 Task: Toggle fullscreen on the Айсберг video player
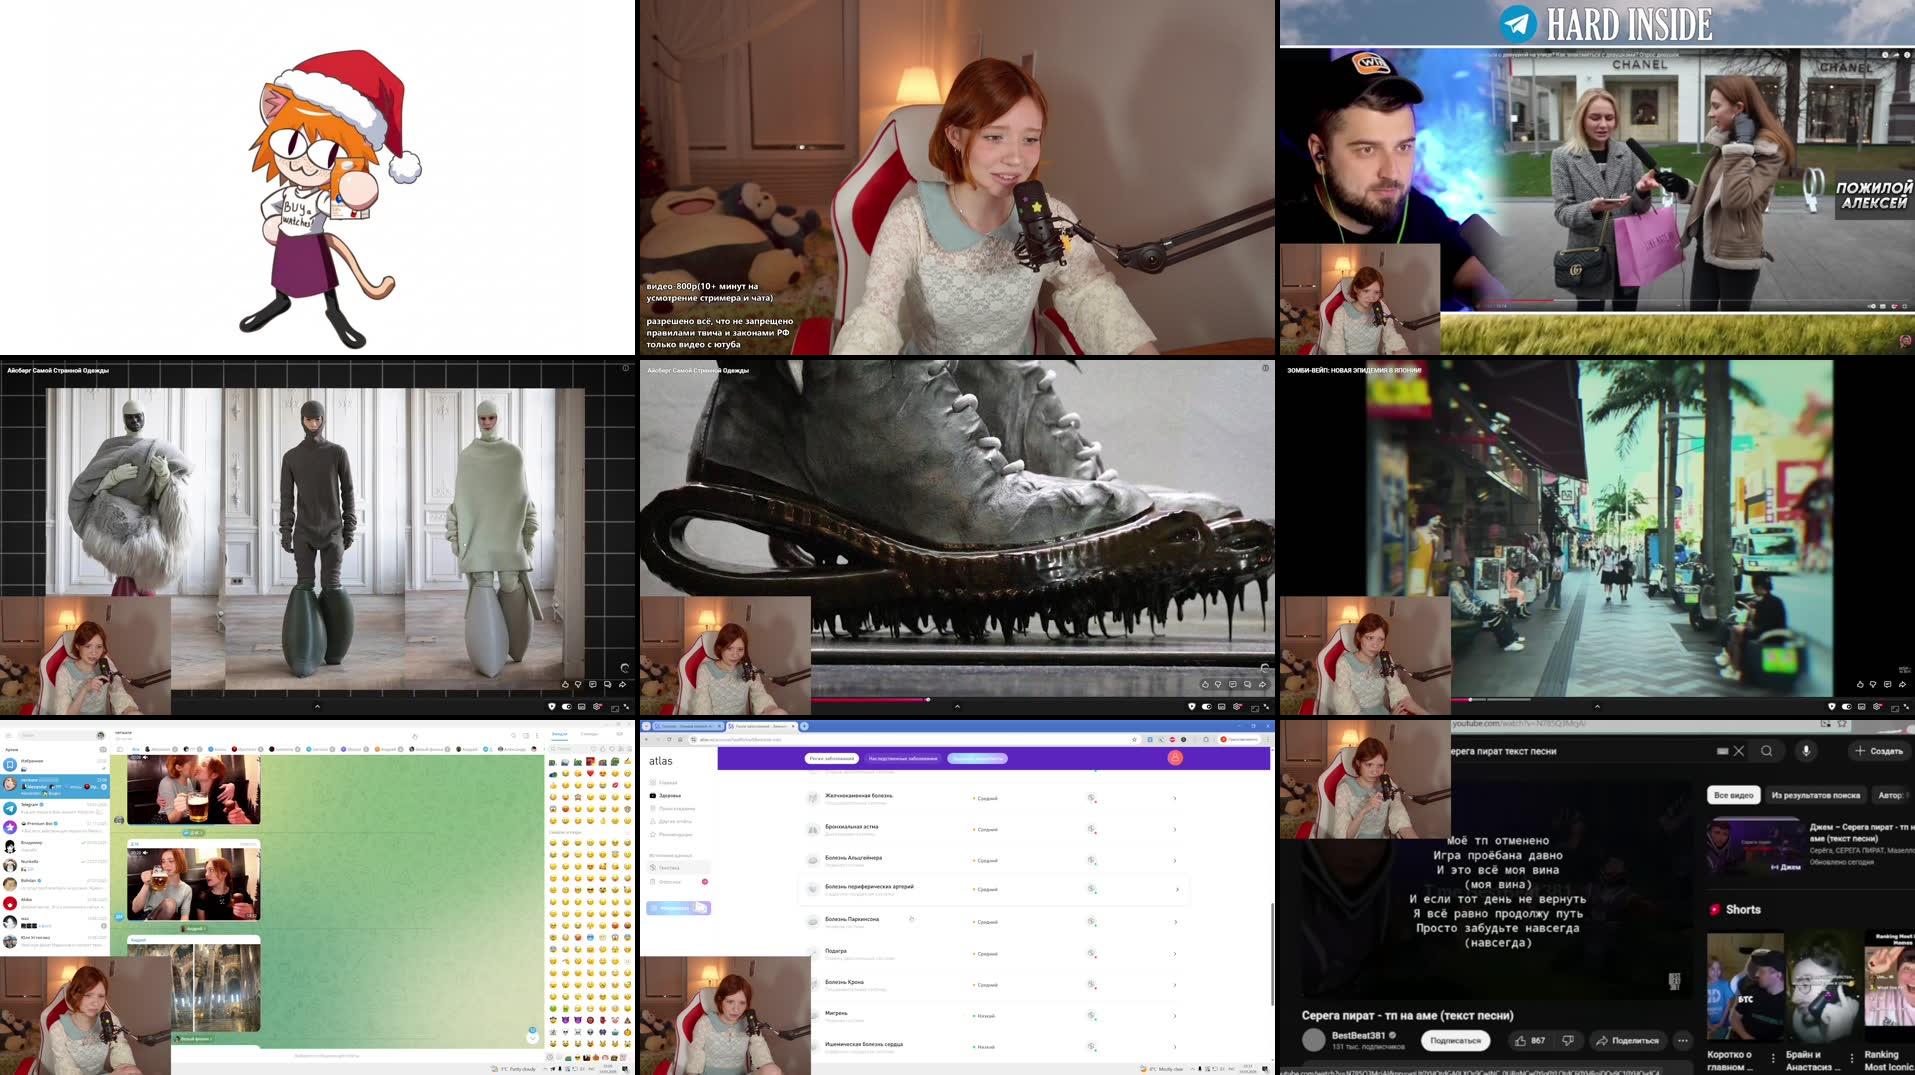click(x=1268, y=707)
